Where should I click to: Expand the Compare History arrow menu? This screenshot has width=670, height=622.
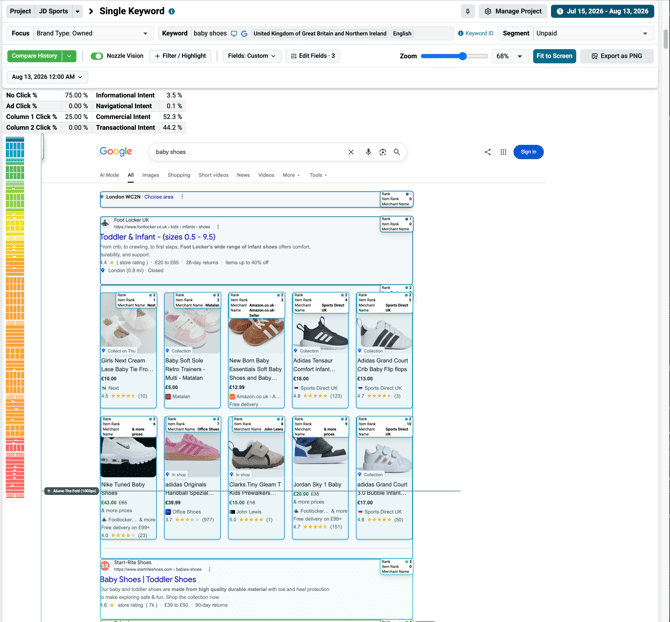[x=69, y=56]
